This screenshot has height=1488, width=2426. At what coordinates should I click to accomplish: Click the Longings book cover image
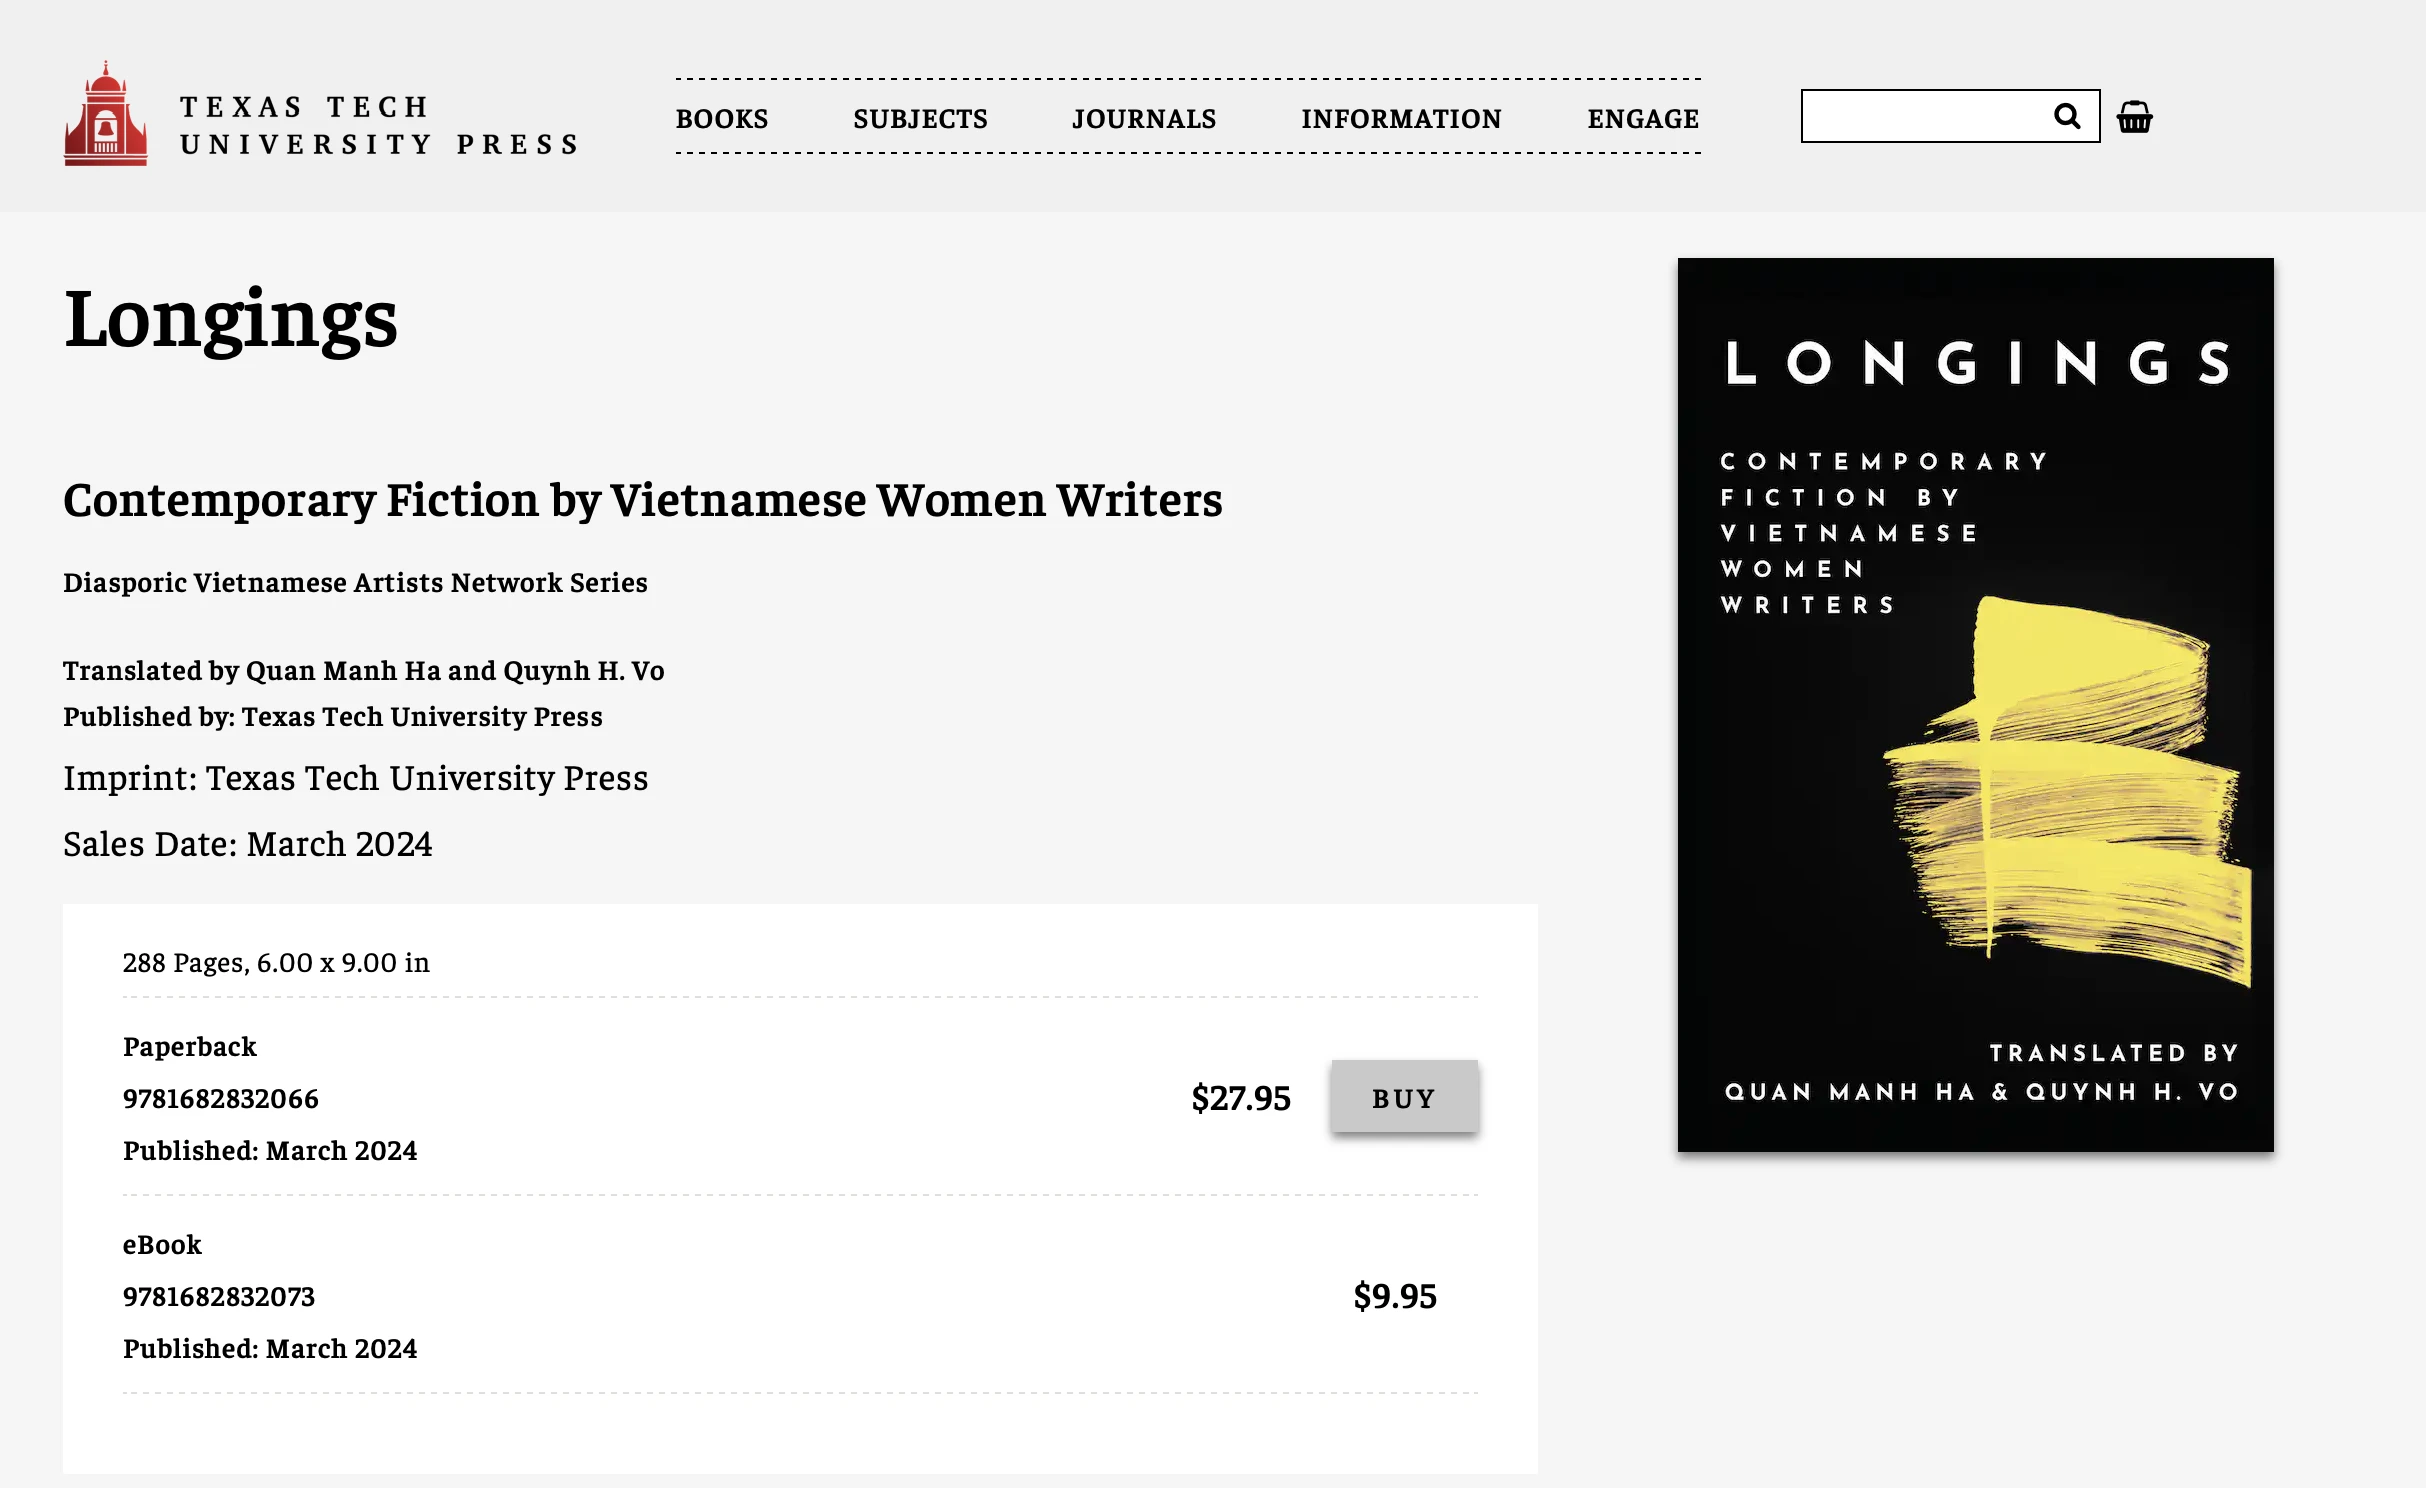click(x=1975, y=705)
